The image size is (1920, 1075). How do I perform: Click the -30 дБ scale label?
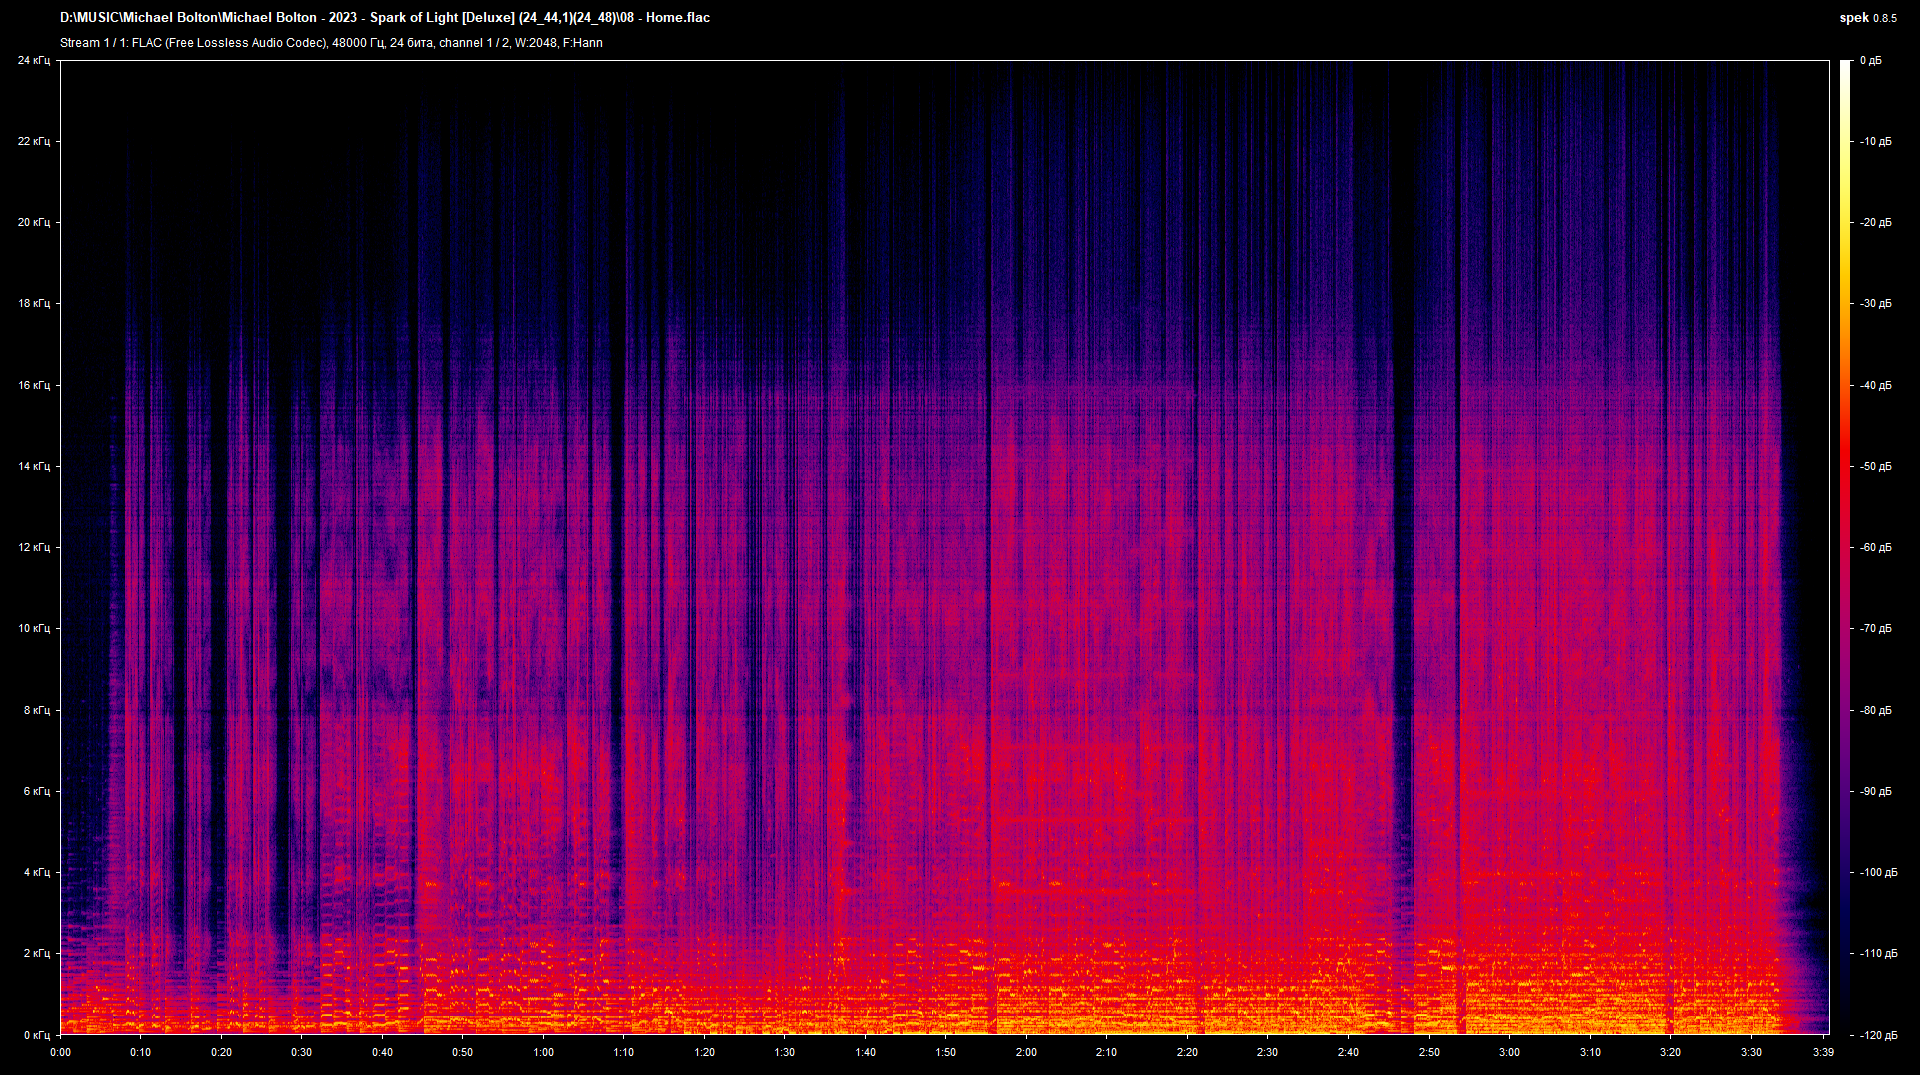click(x=1876, y=304)
